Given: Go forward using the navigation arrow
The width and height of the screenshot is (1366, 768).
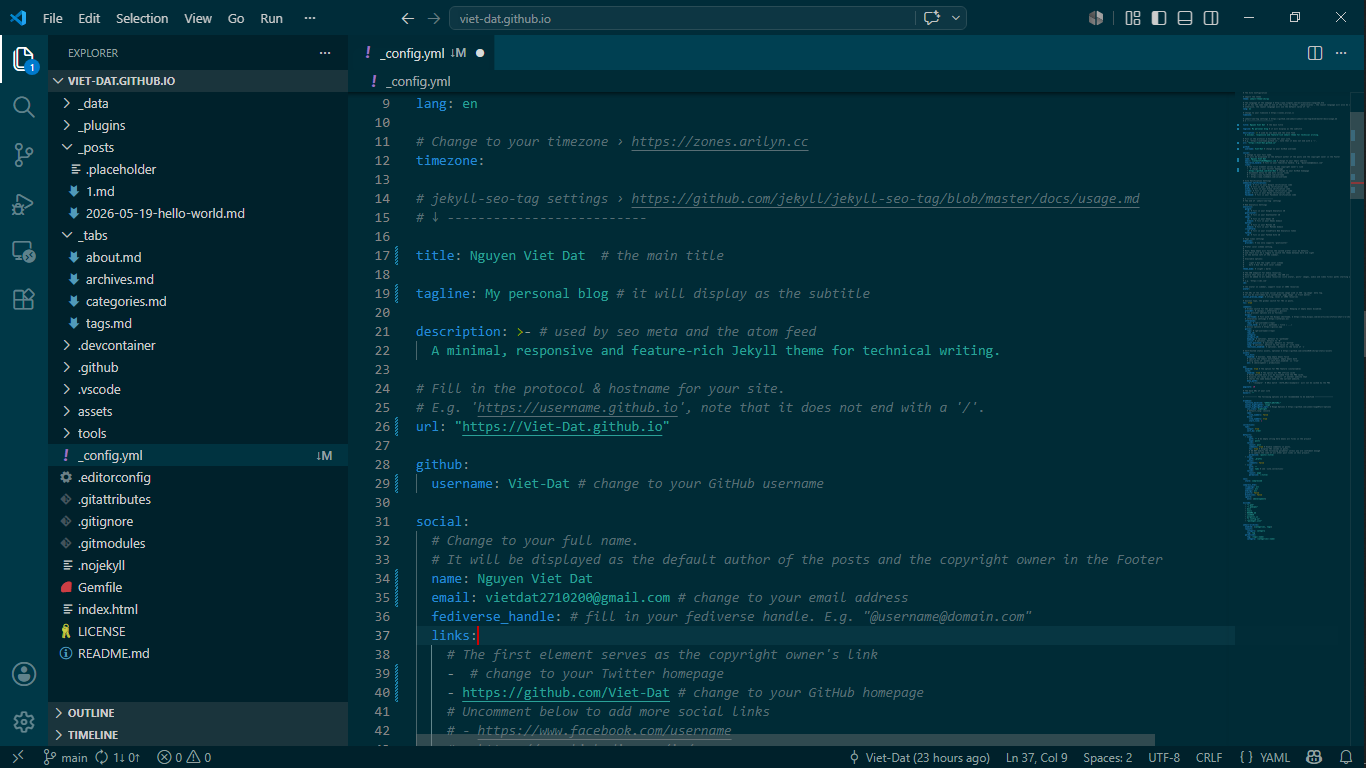Looking at the screenshot, I should pyautogui.click(x=434, y=18).
